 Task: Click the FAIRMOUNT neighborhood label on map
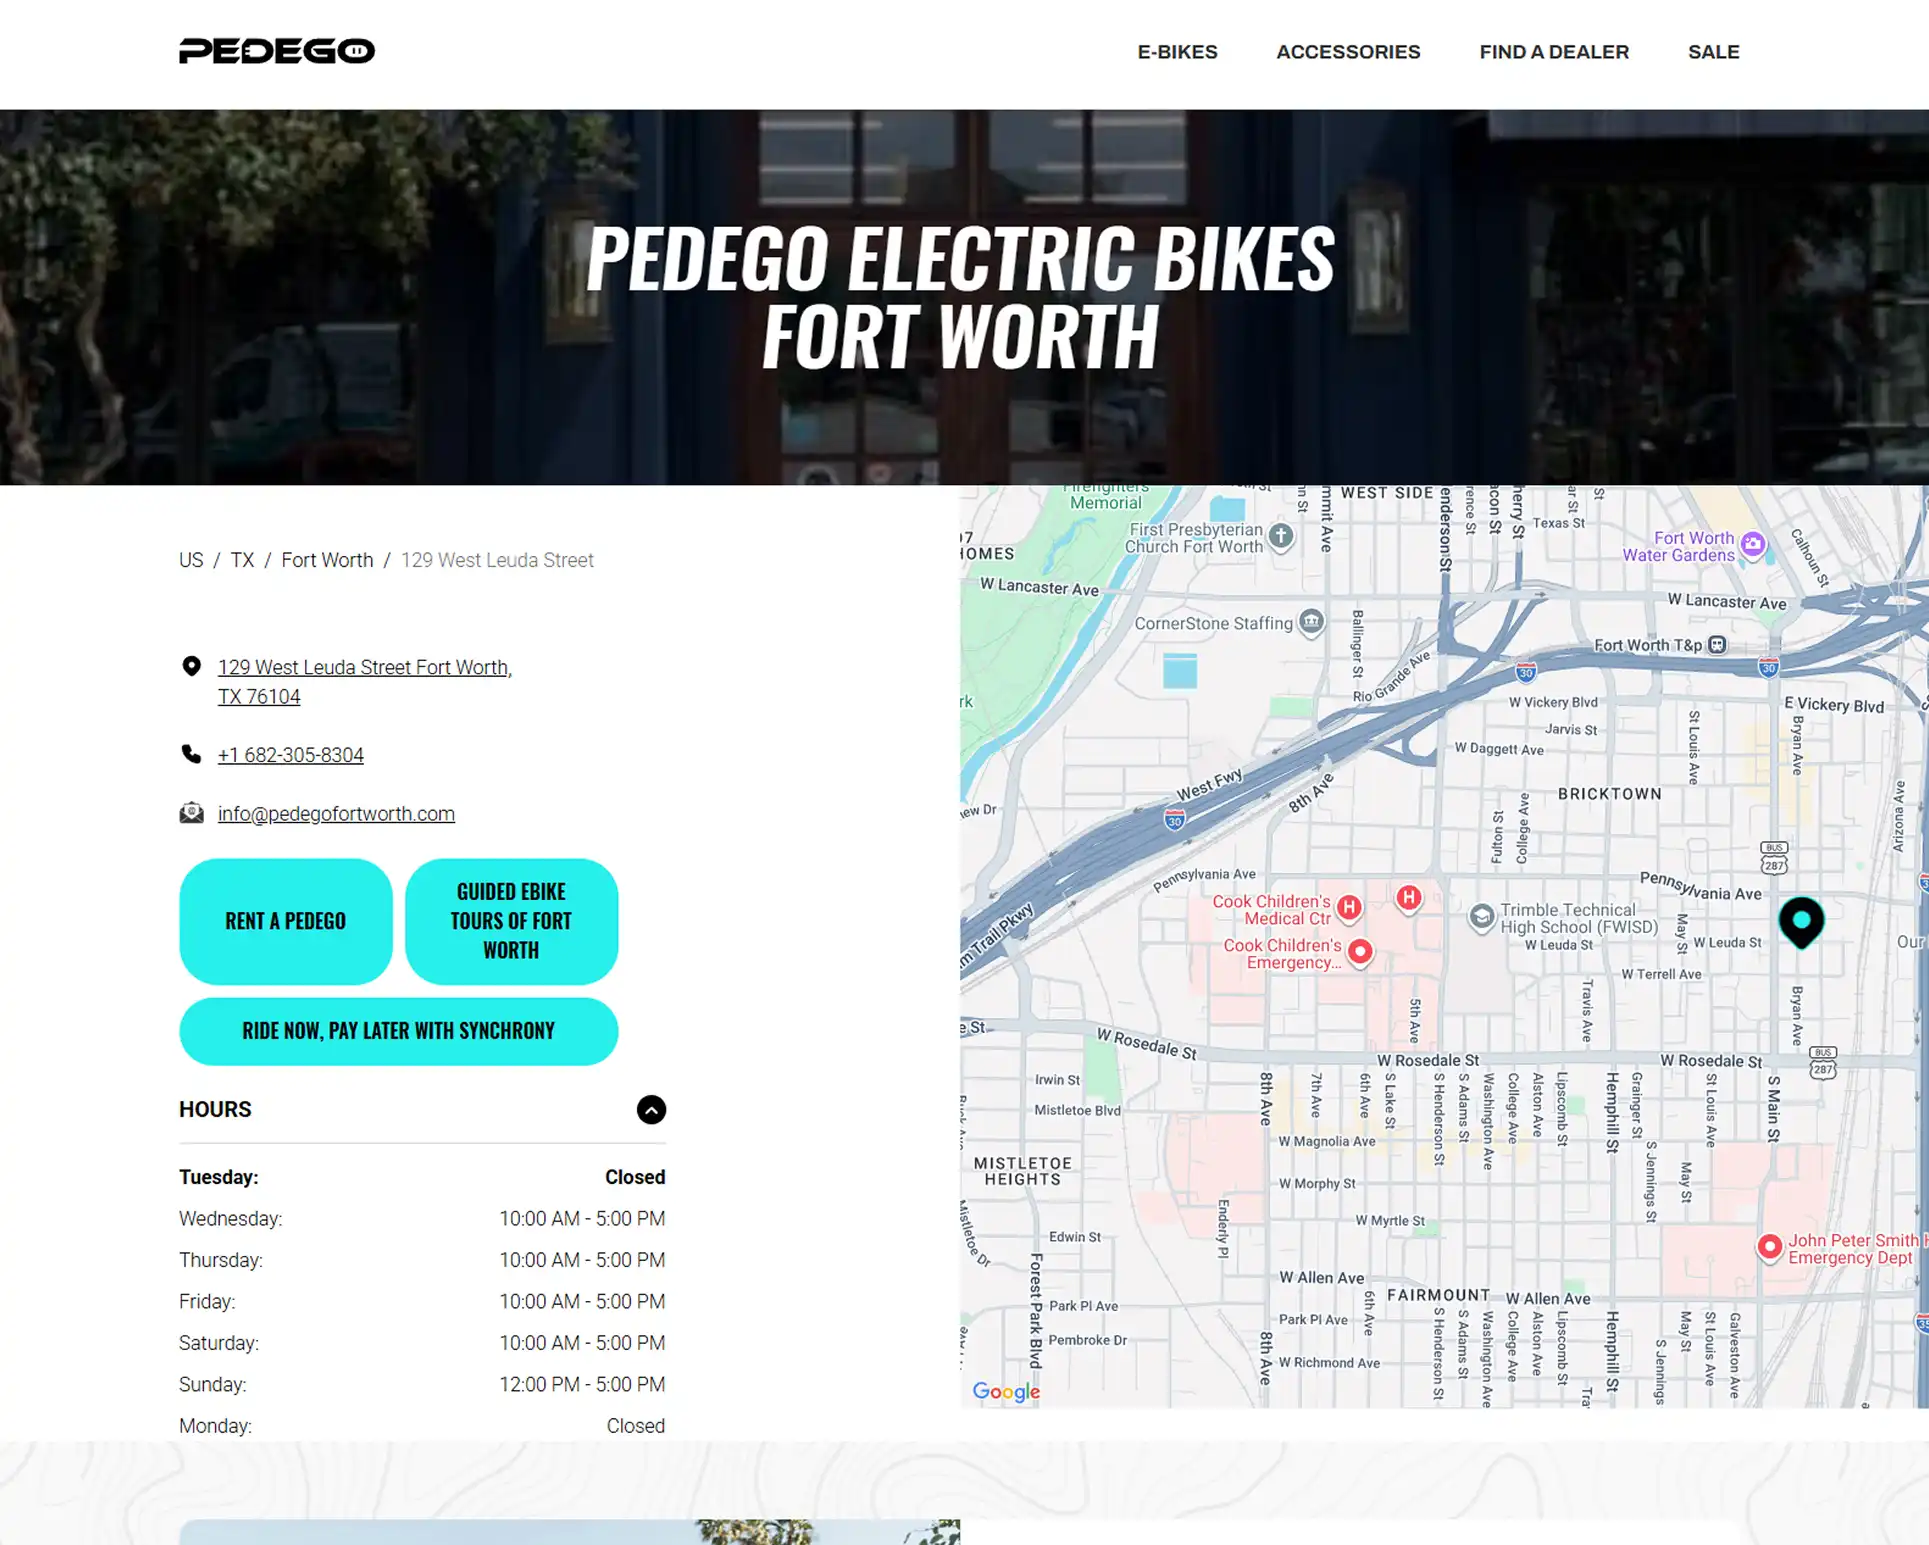1438,1295
